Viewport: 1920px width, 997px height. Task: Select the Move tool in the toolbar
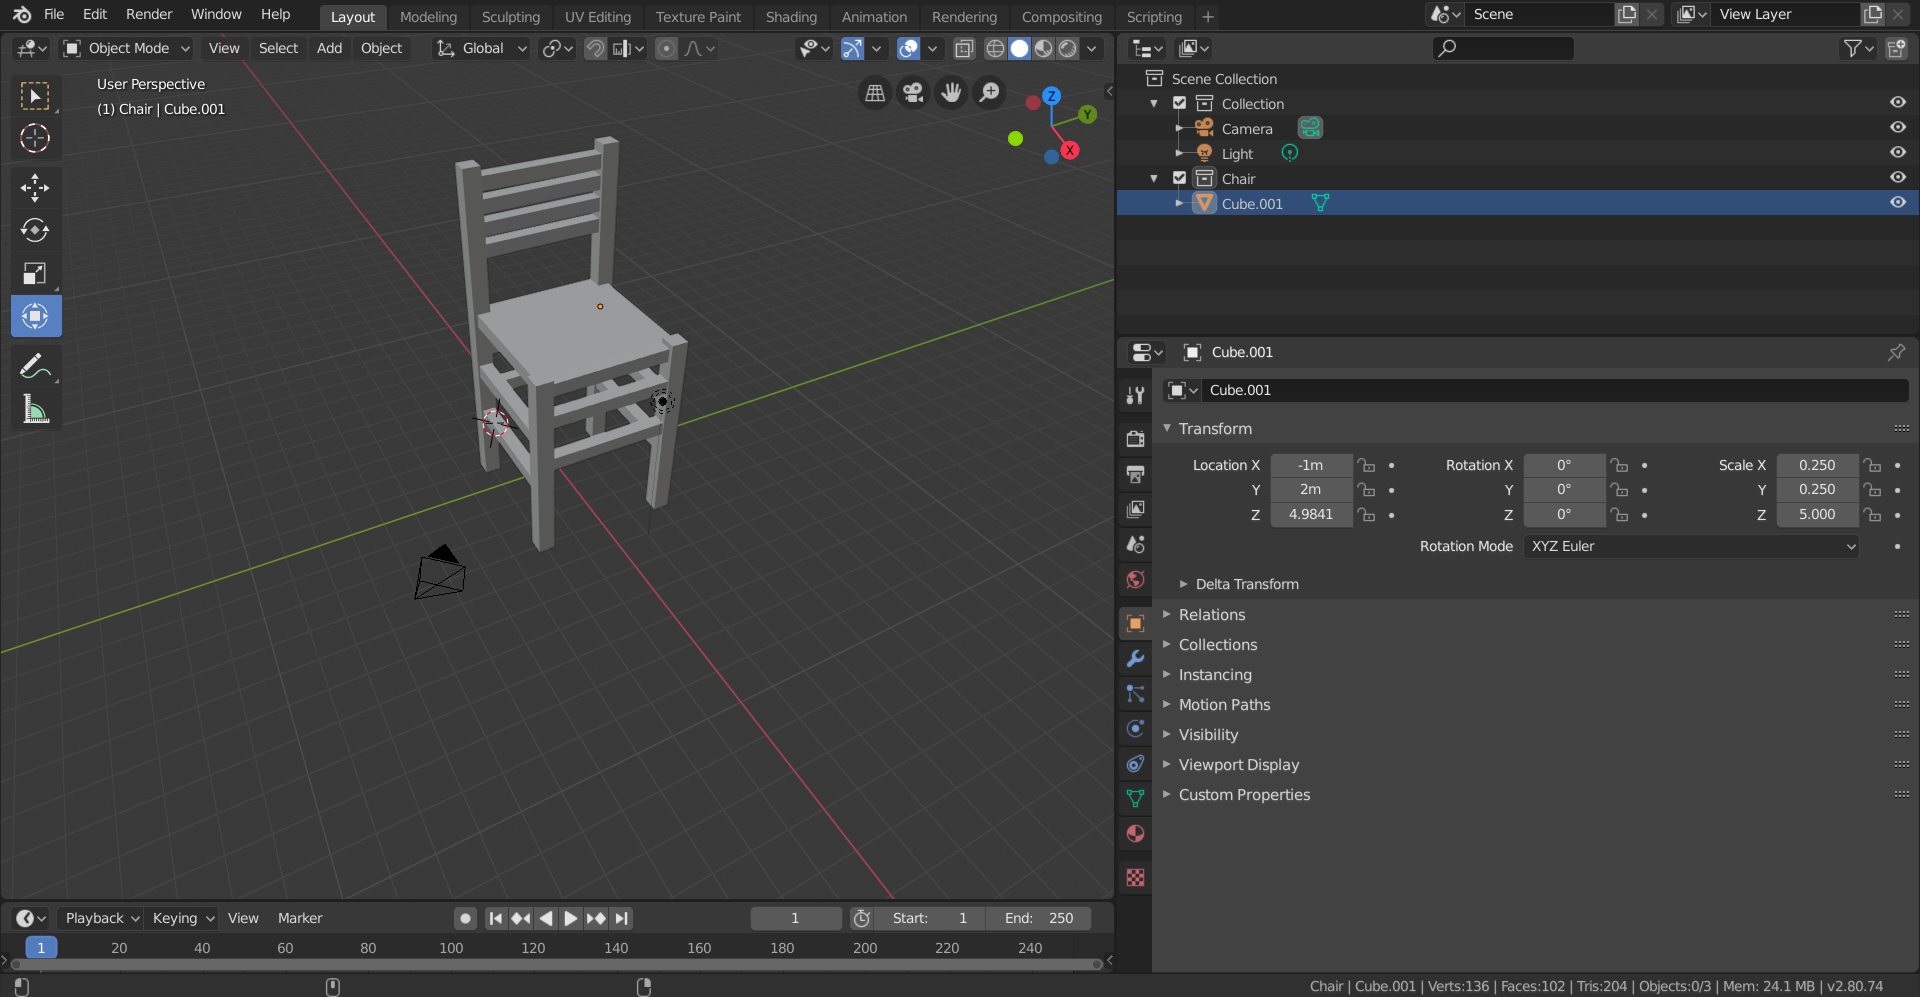(x=35, y=187)
